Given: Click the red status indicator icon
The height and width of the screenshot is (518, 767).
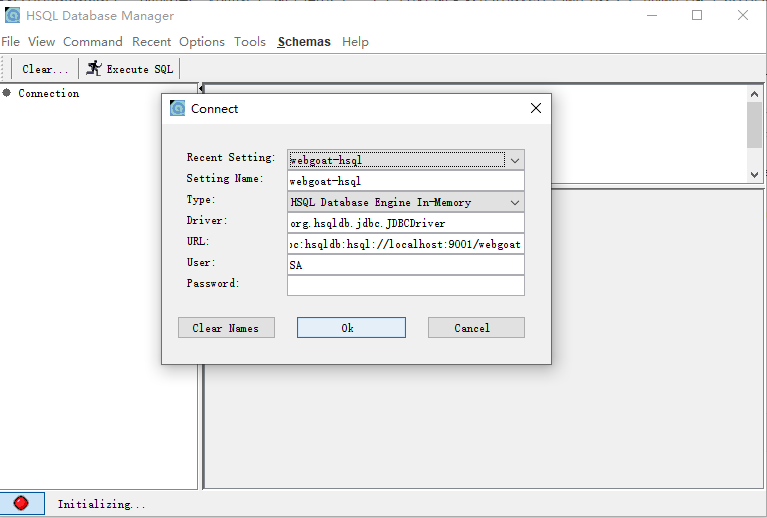Looking at the screenshot, I should (x=21, y=503).
